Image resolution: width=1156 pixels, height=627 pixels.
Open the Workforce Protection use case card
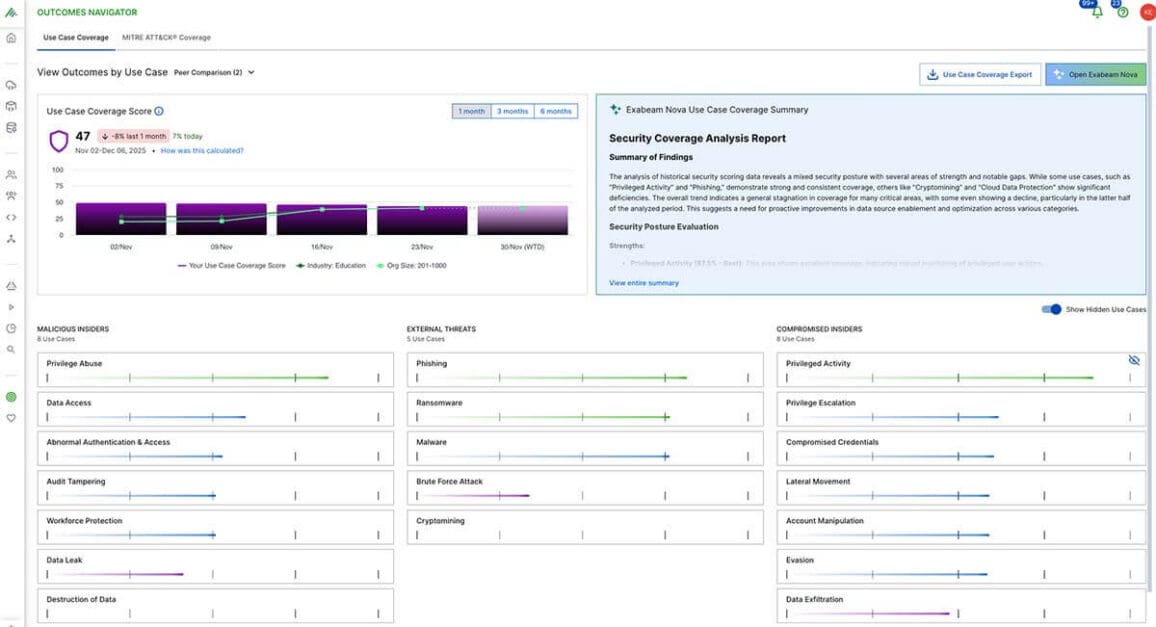pos(215,527)
